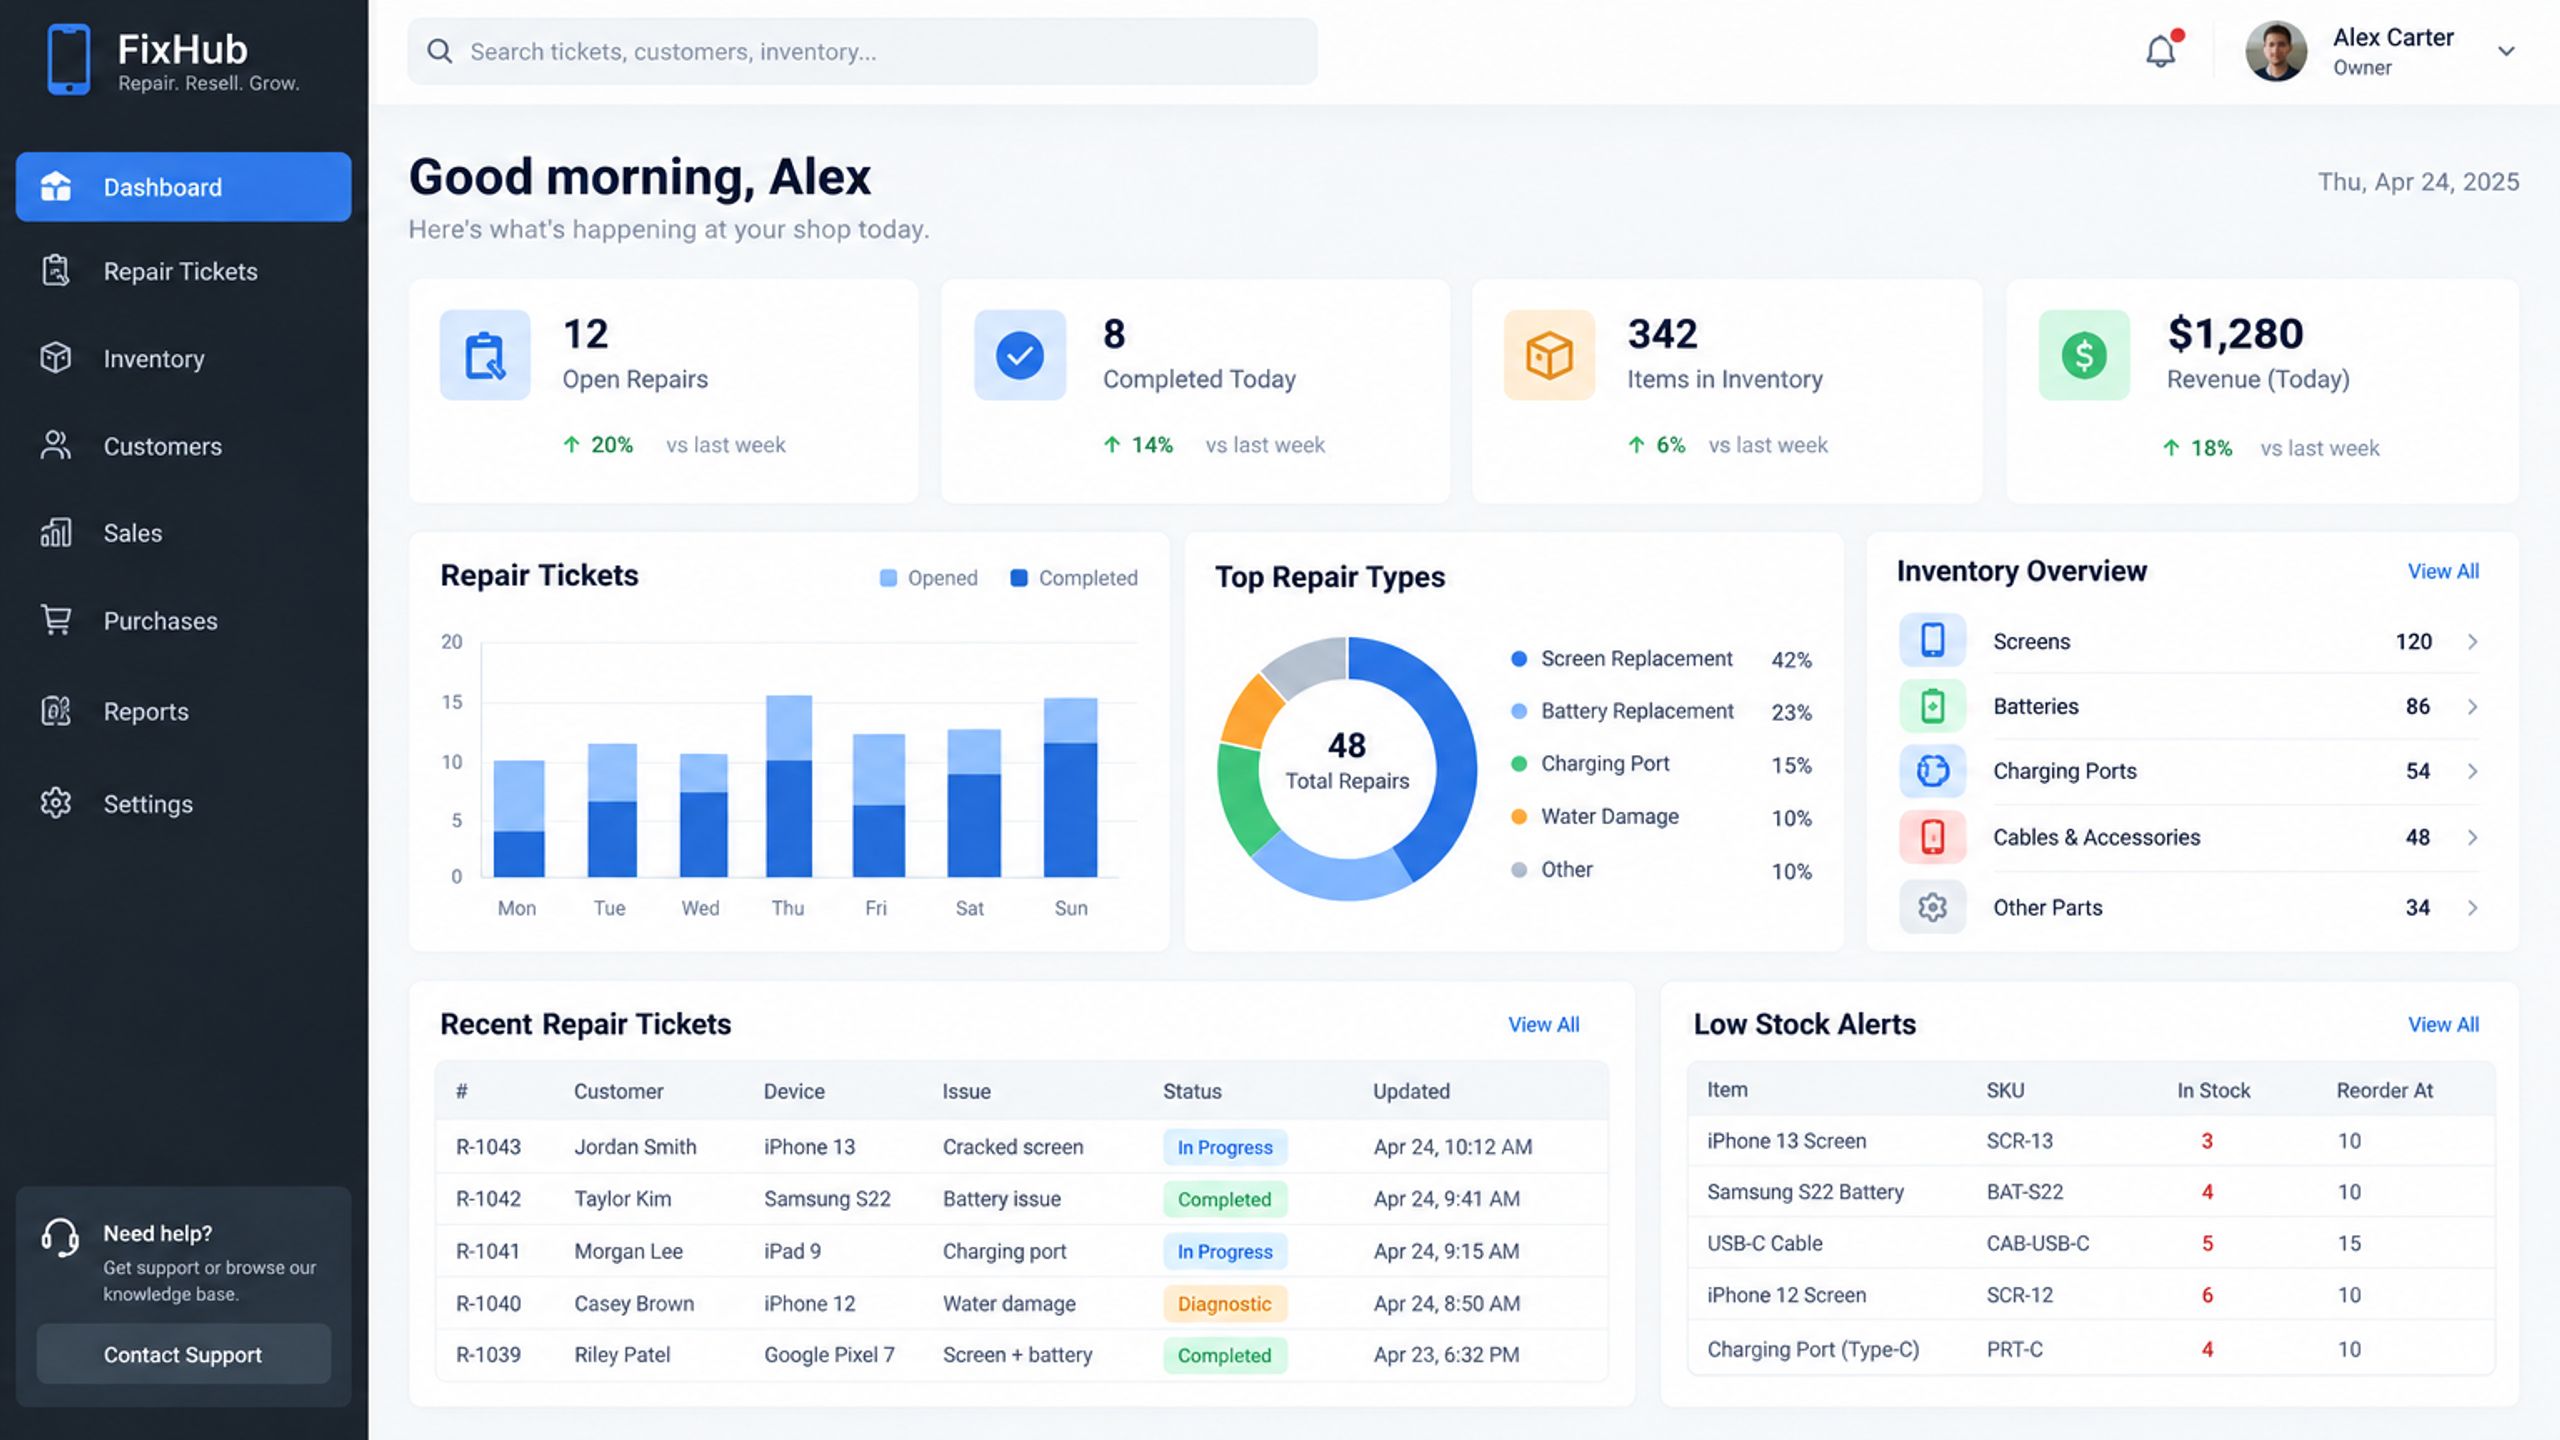Click Alex Carter's profile avatar

coord(2276,51)
